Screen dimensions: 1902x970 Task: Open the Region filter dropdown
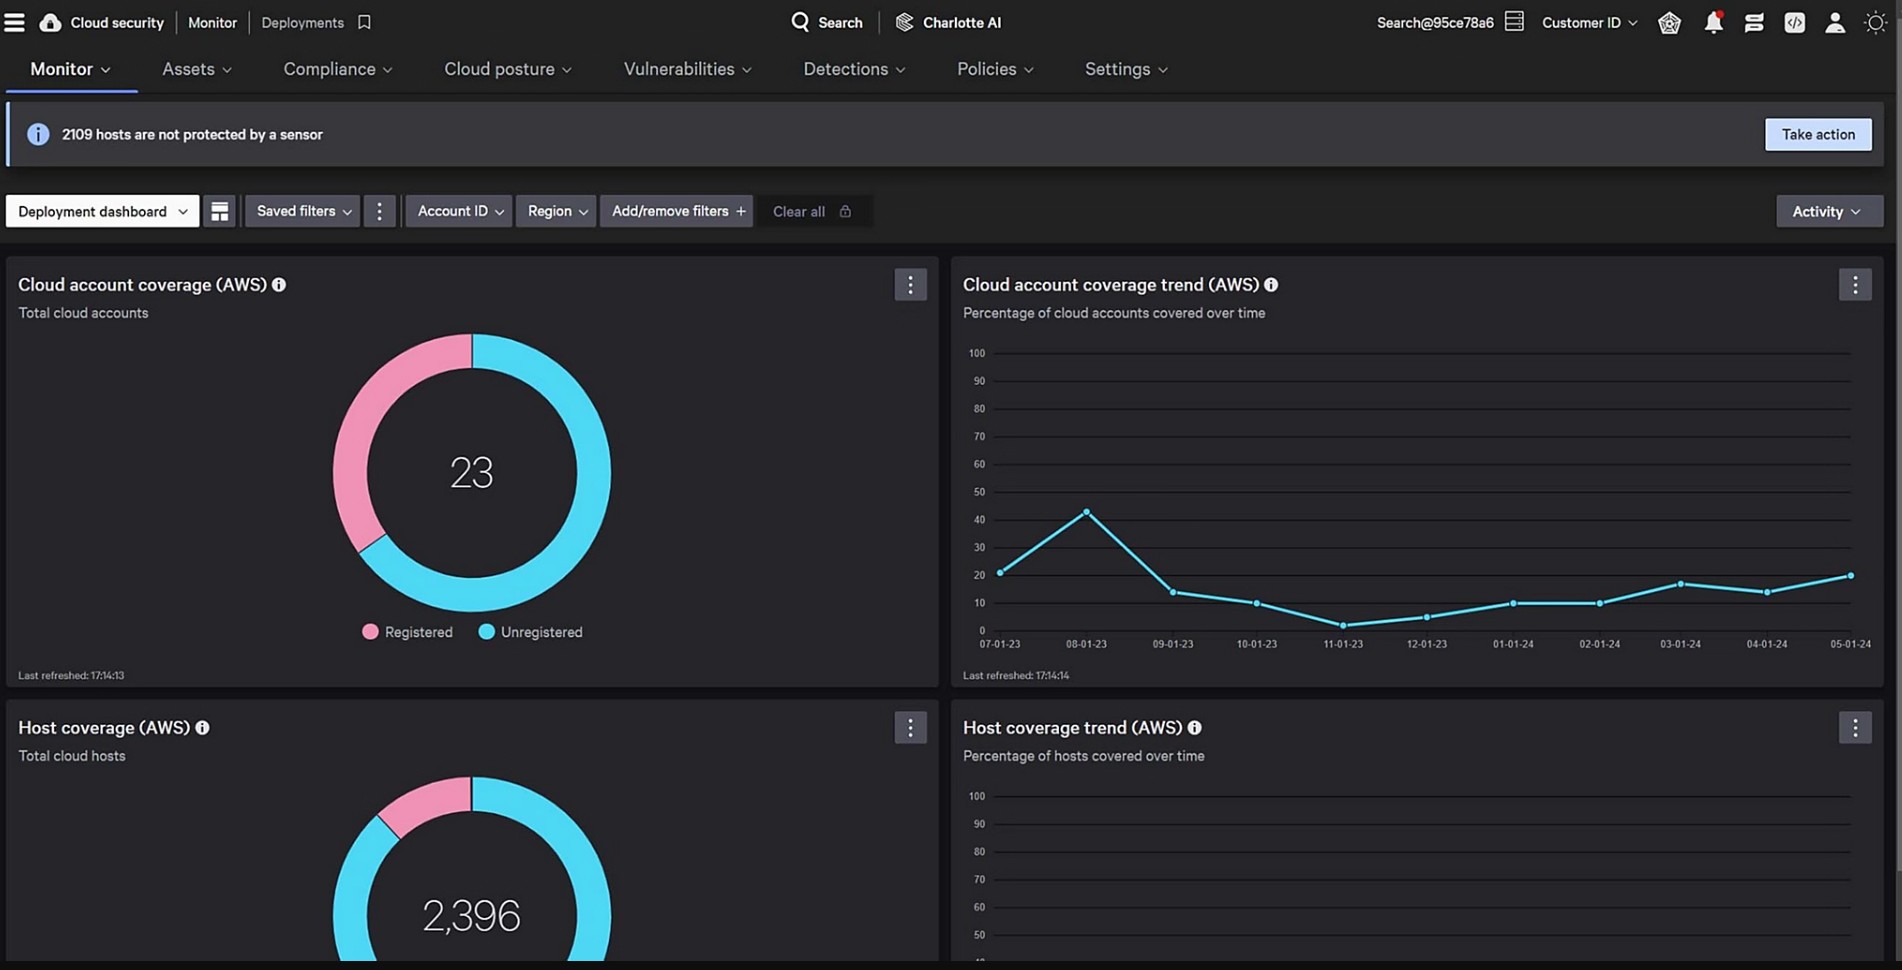(556, 211)
